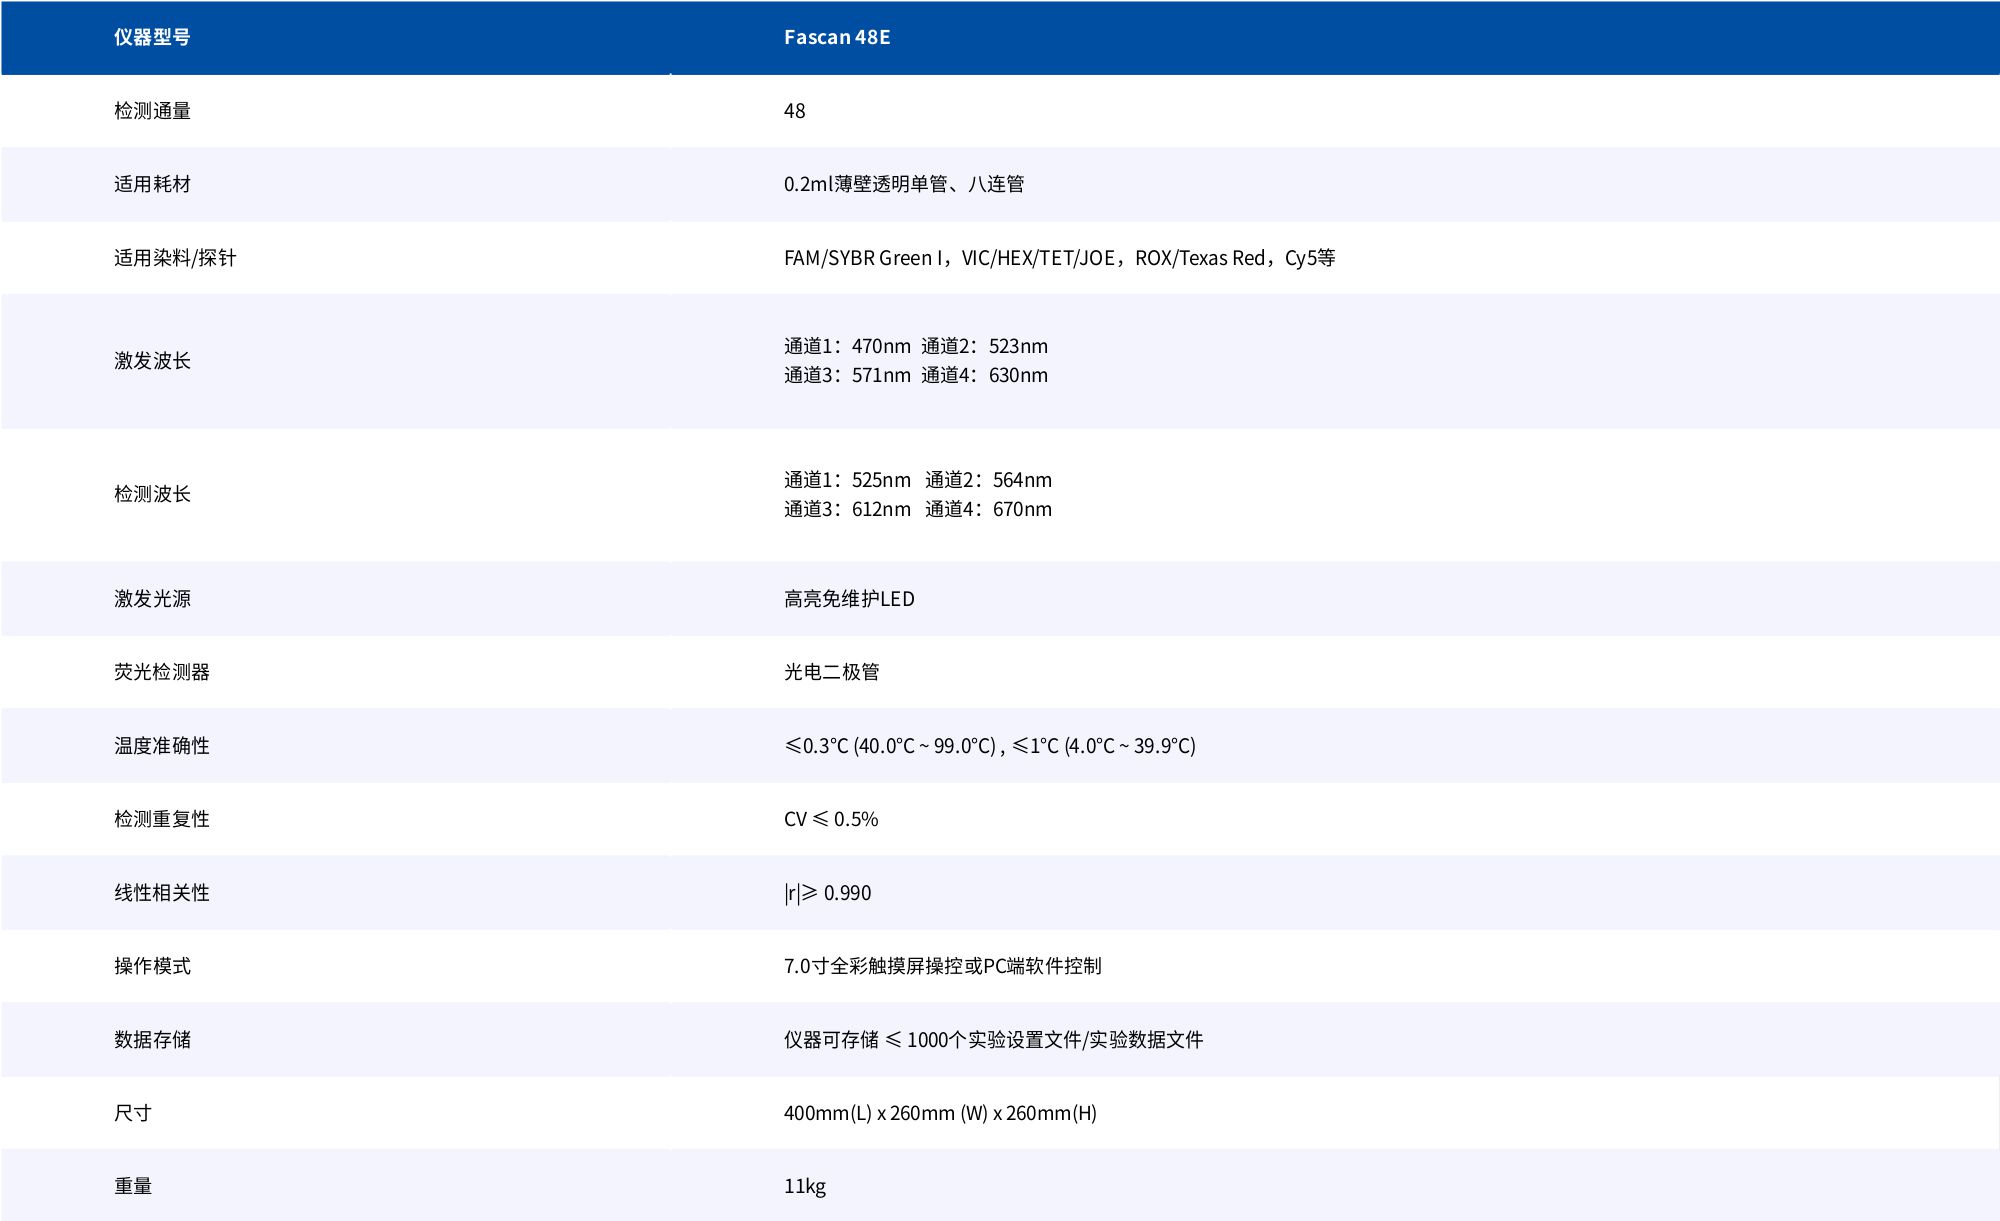
Task: Select the '11kg' weight value
Action: (805, 1187)
